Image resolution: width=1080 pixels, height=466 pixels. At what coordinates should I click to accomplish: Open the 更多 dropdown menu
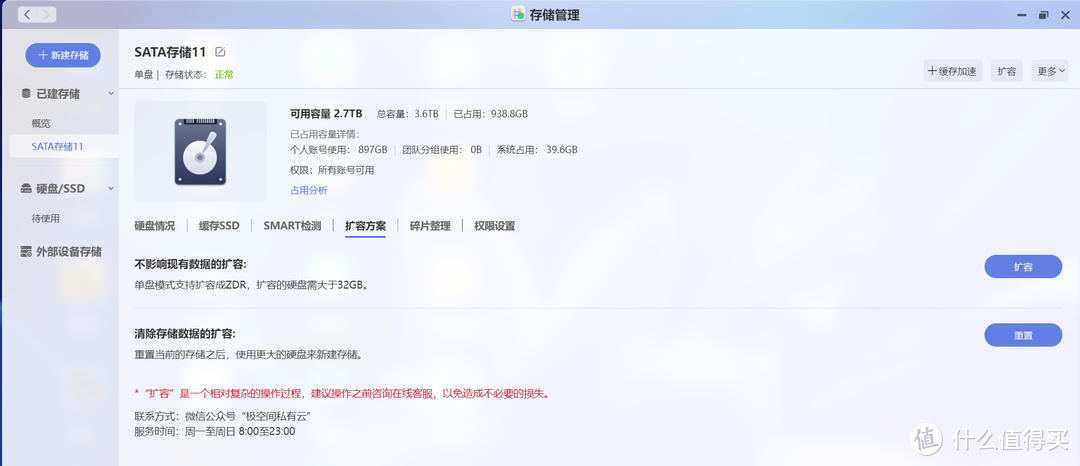(x=1050, y=71)
